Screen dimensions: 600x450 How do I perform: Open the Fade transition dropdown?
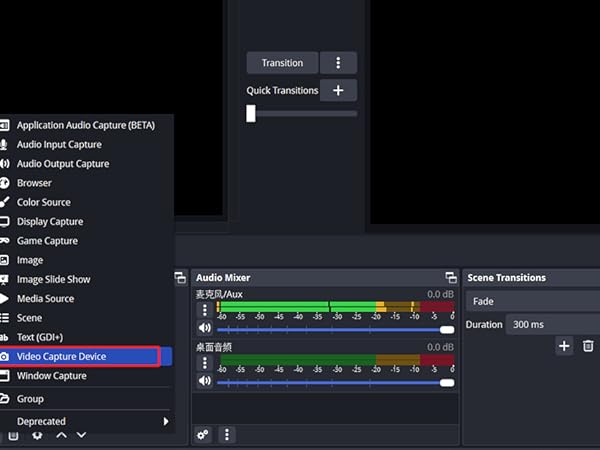click(532, 301)
